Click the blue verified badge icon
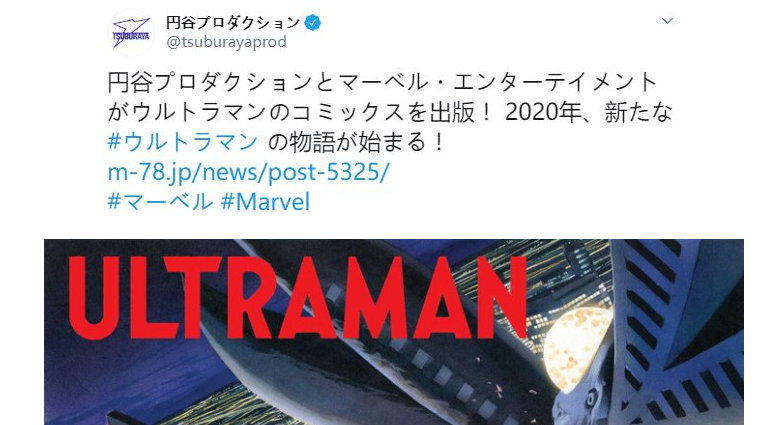Image resolution: width=778 pixels, height=425 pixels. [x=312, y=22]
